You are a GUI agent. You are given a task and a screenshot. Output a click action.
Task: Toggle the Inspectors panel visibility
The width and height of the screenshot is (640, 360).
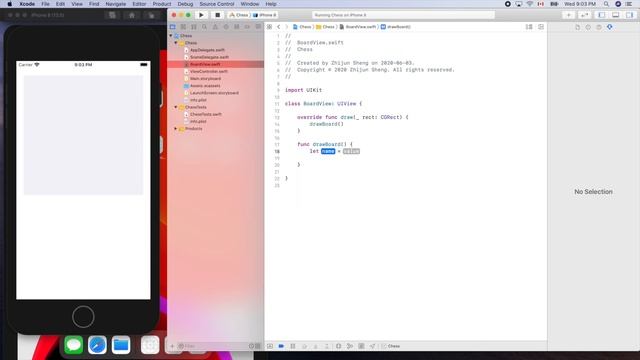coord(630,15)
